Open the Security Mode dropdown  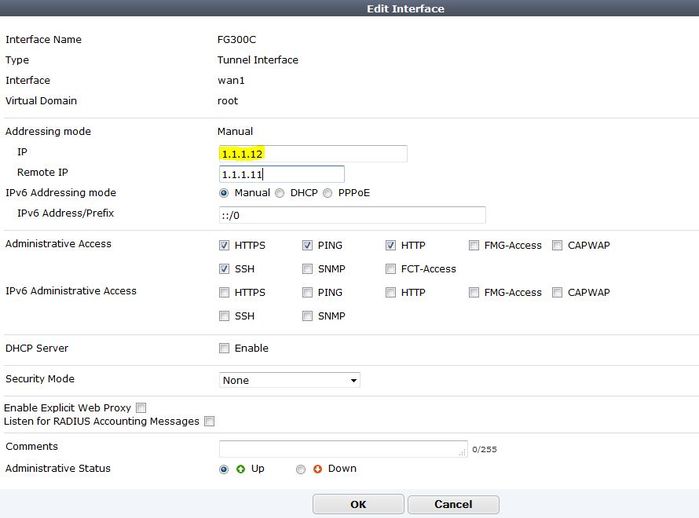pos(289,380)
